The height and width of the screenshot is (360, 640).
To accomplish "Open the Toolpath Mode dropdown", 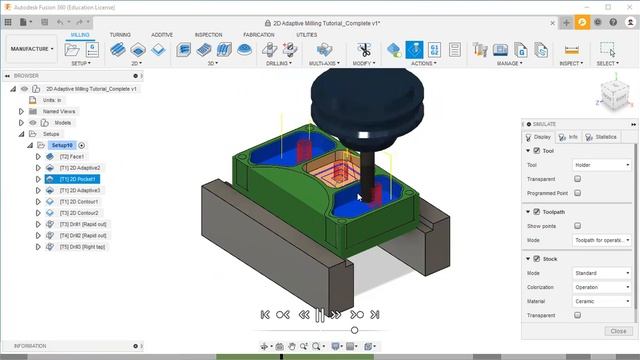I will 602,240.
